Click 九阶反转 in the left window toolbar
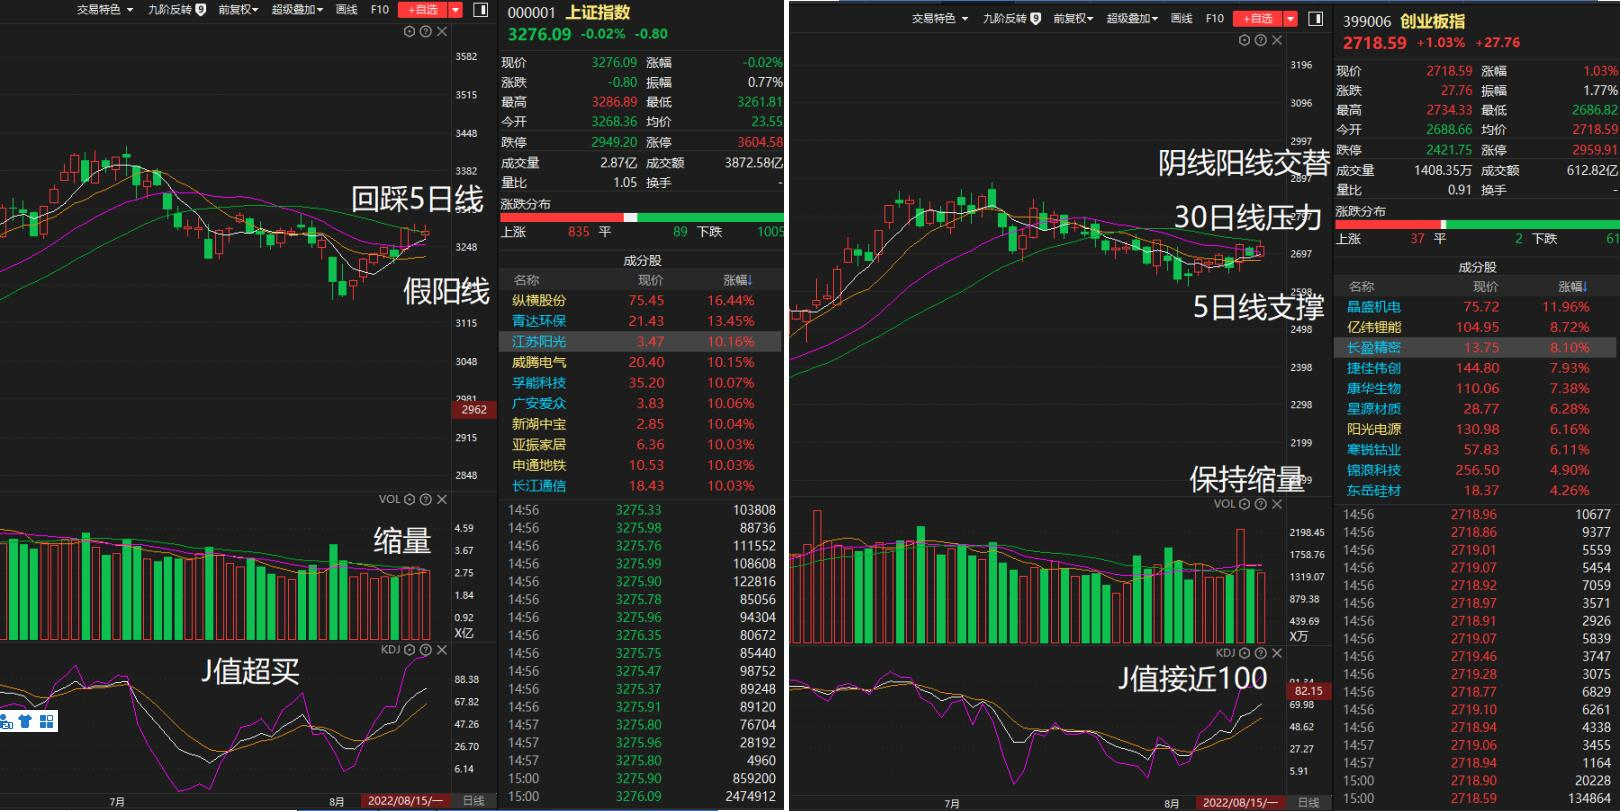This screenshot has height=811, width=1620. (x=170, y=9)
